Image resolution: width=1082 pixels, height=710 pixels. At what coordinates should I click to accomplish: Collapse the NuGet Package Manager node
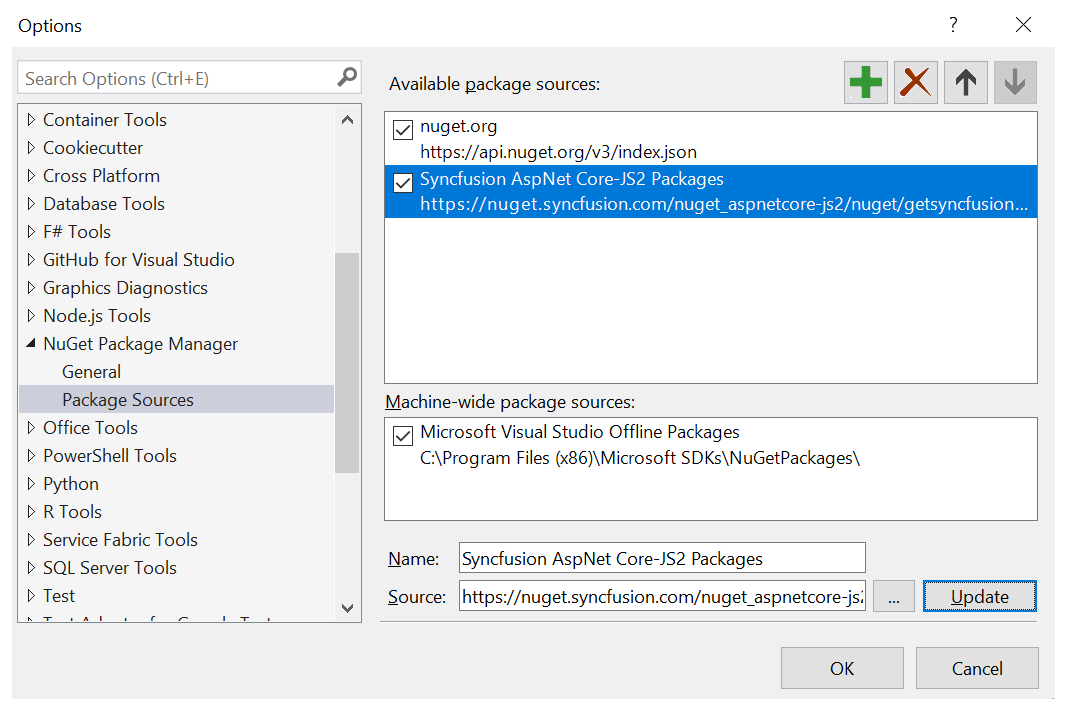tap(30, 344)
